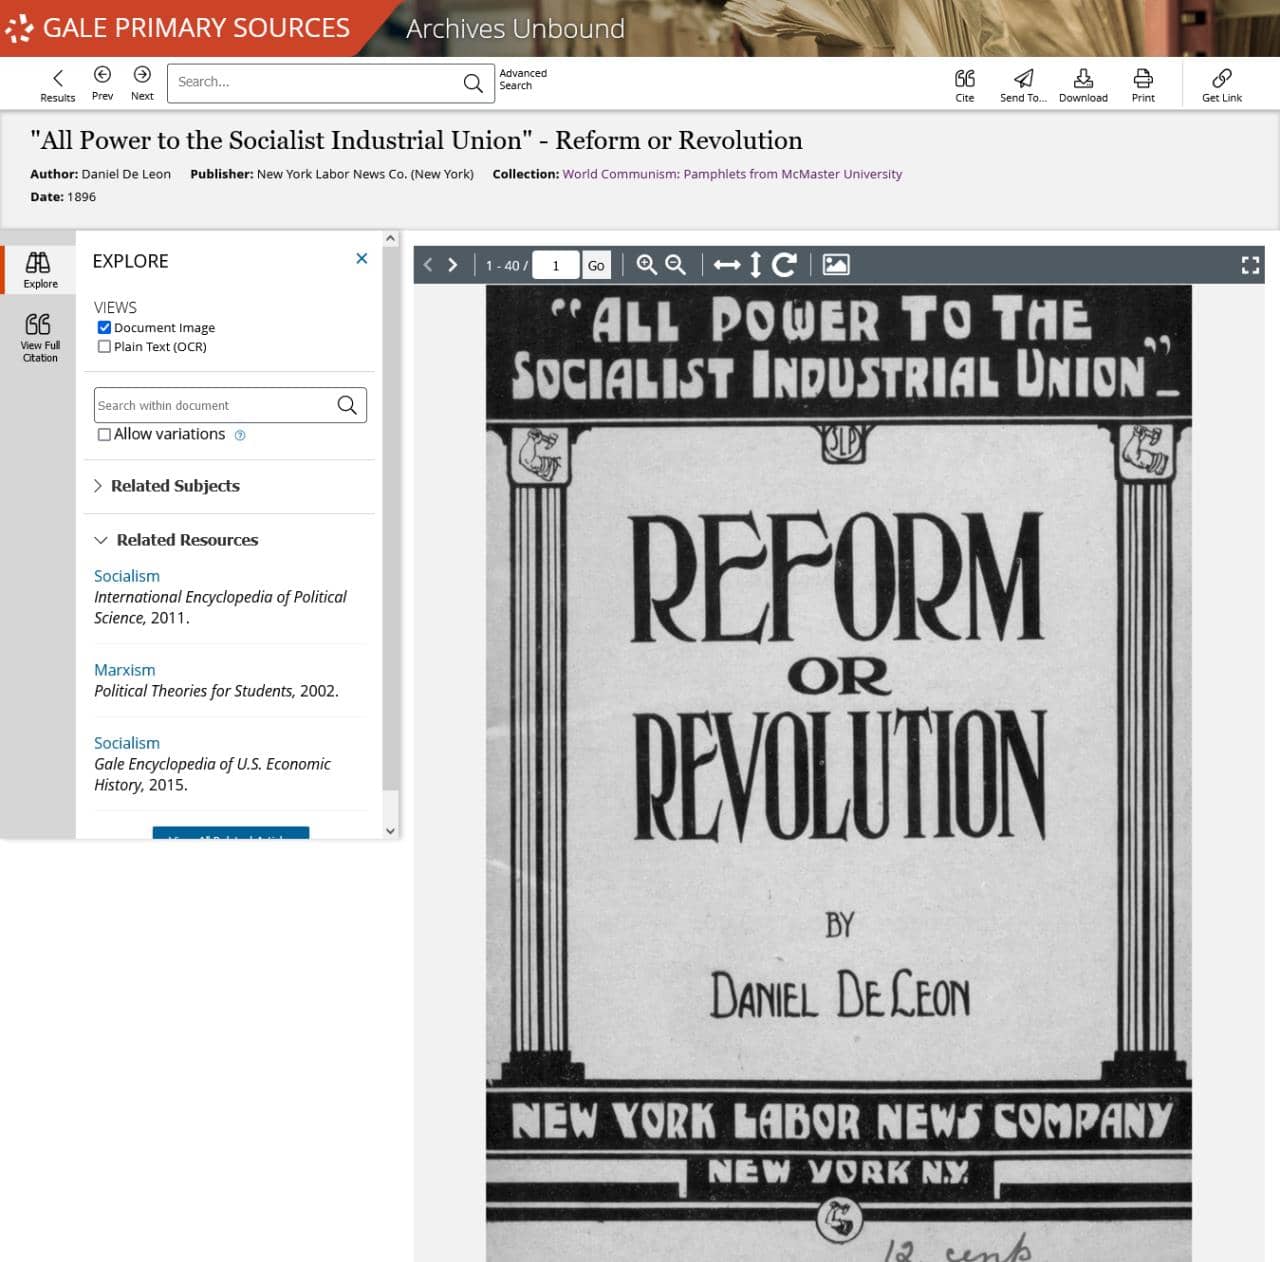The image size is (1280, 1262).
Task: Close the Explore panel
Action: pyautogui.click(x=362, y=259)
